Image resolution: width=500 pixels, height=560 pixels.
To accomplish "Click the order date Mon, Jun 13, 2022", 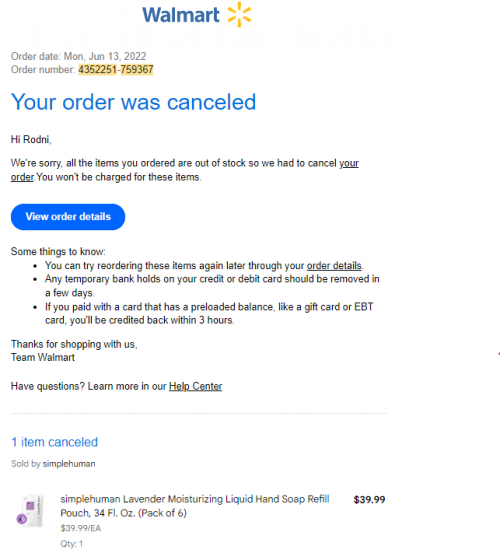I will (105, 56).
